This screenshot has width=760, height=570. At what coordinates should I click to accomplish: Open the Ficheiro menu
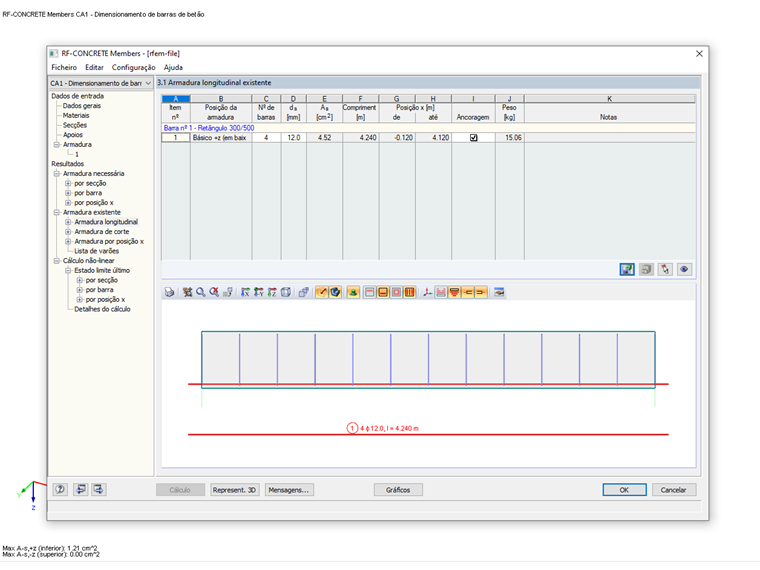click(64, 67)
